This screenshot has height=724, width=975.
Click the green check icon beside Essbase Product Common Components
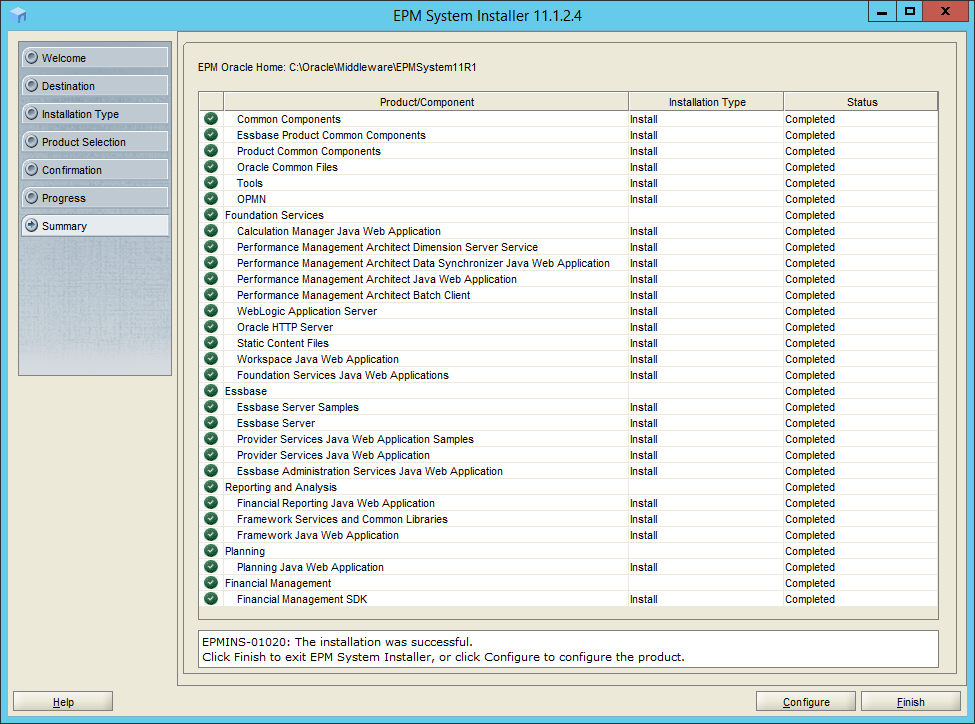click(211, 135)
